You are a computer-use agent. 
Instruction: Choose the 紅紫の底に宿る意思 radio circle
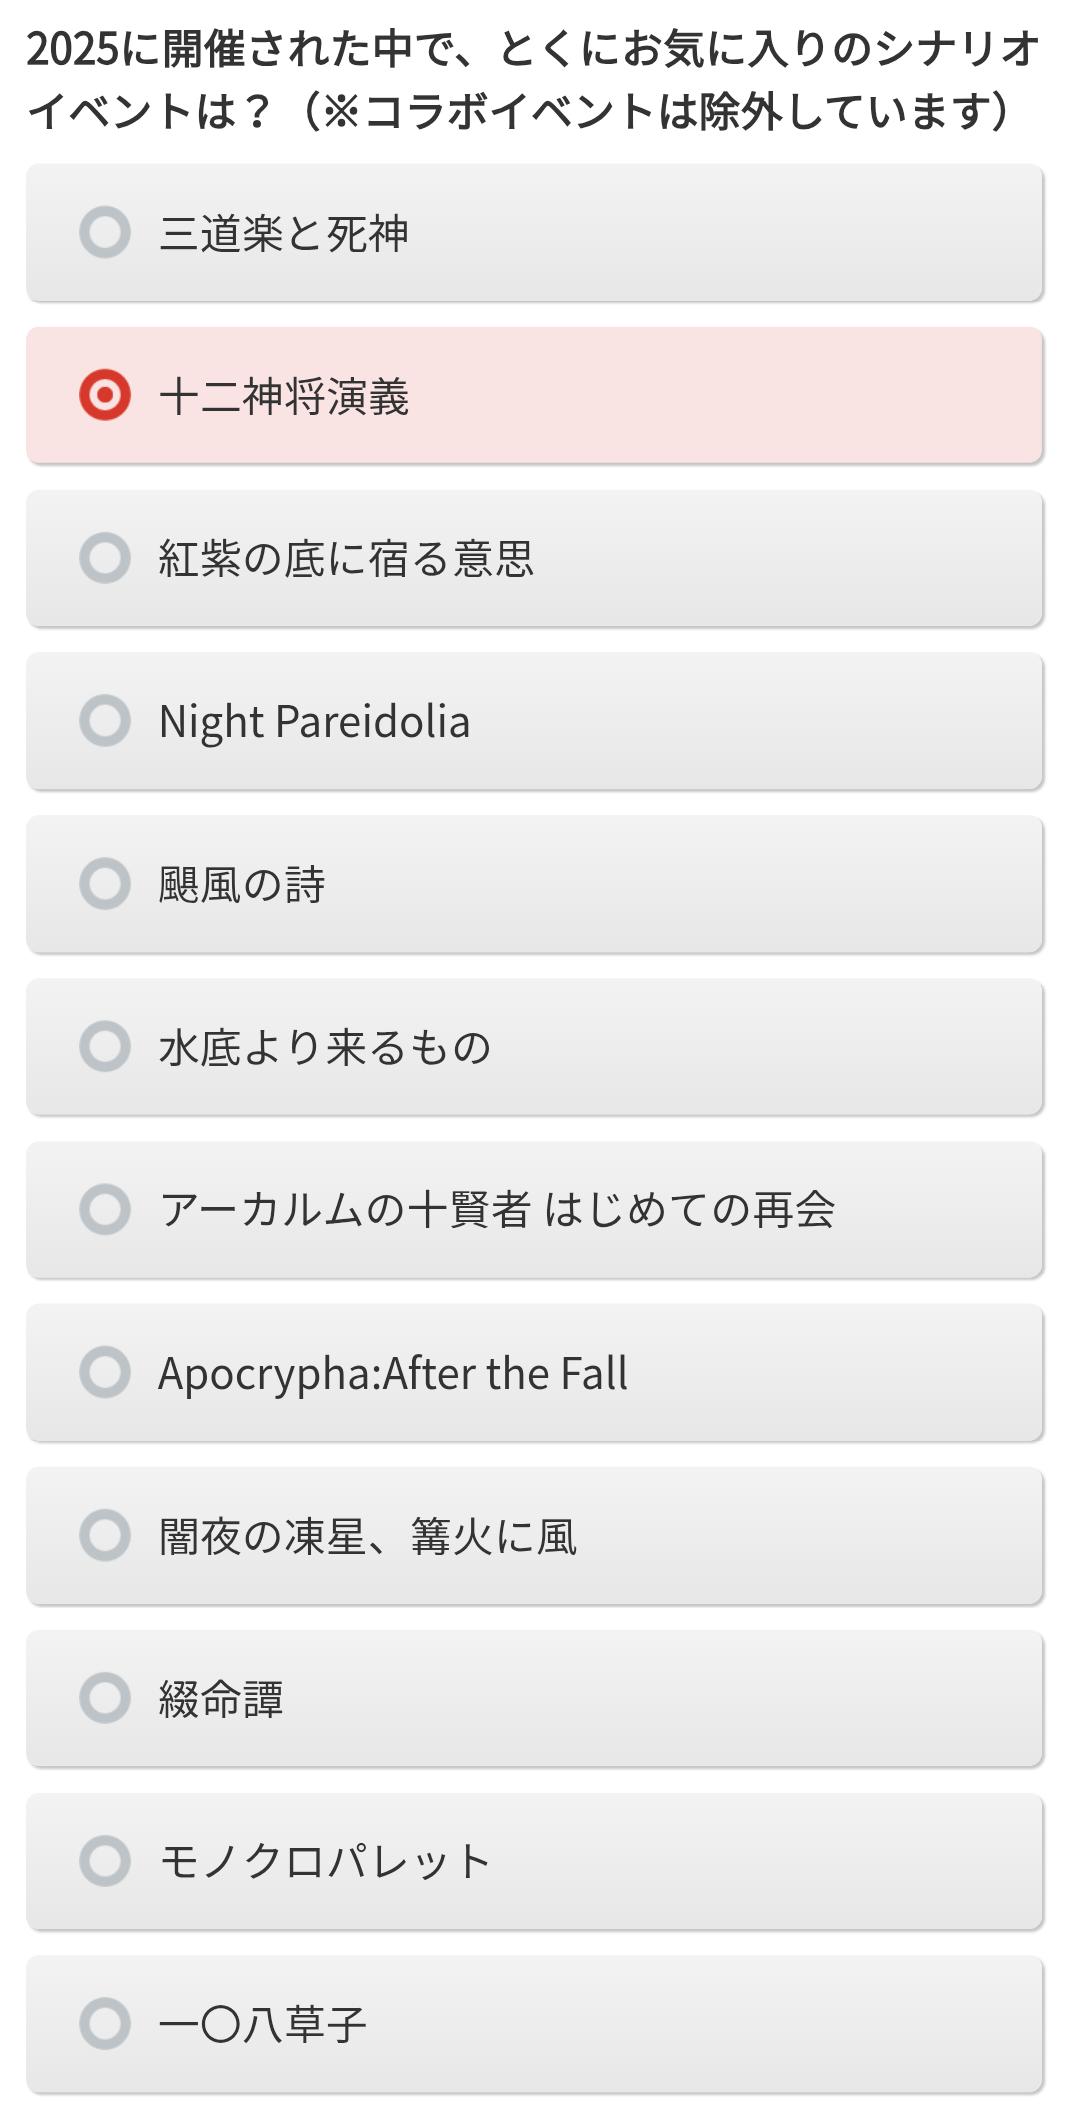coord(105,558)
